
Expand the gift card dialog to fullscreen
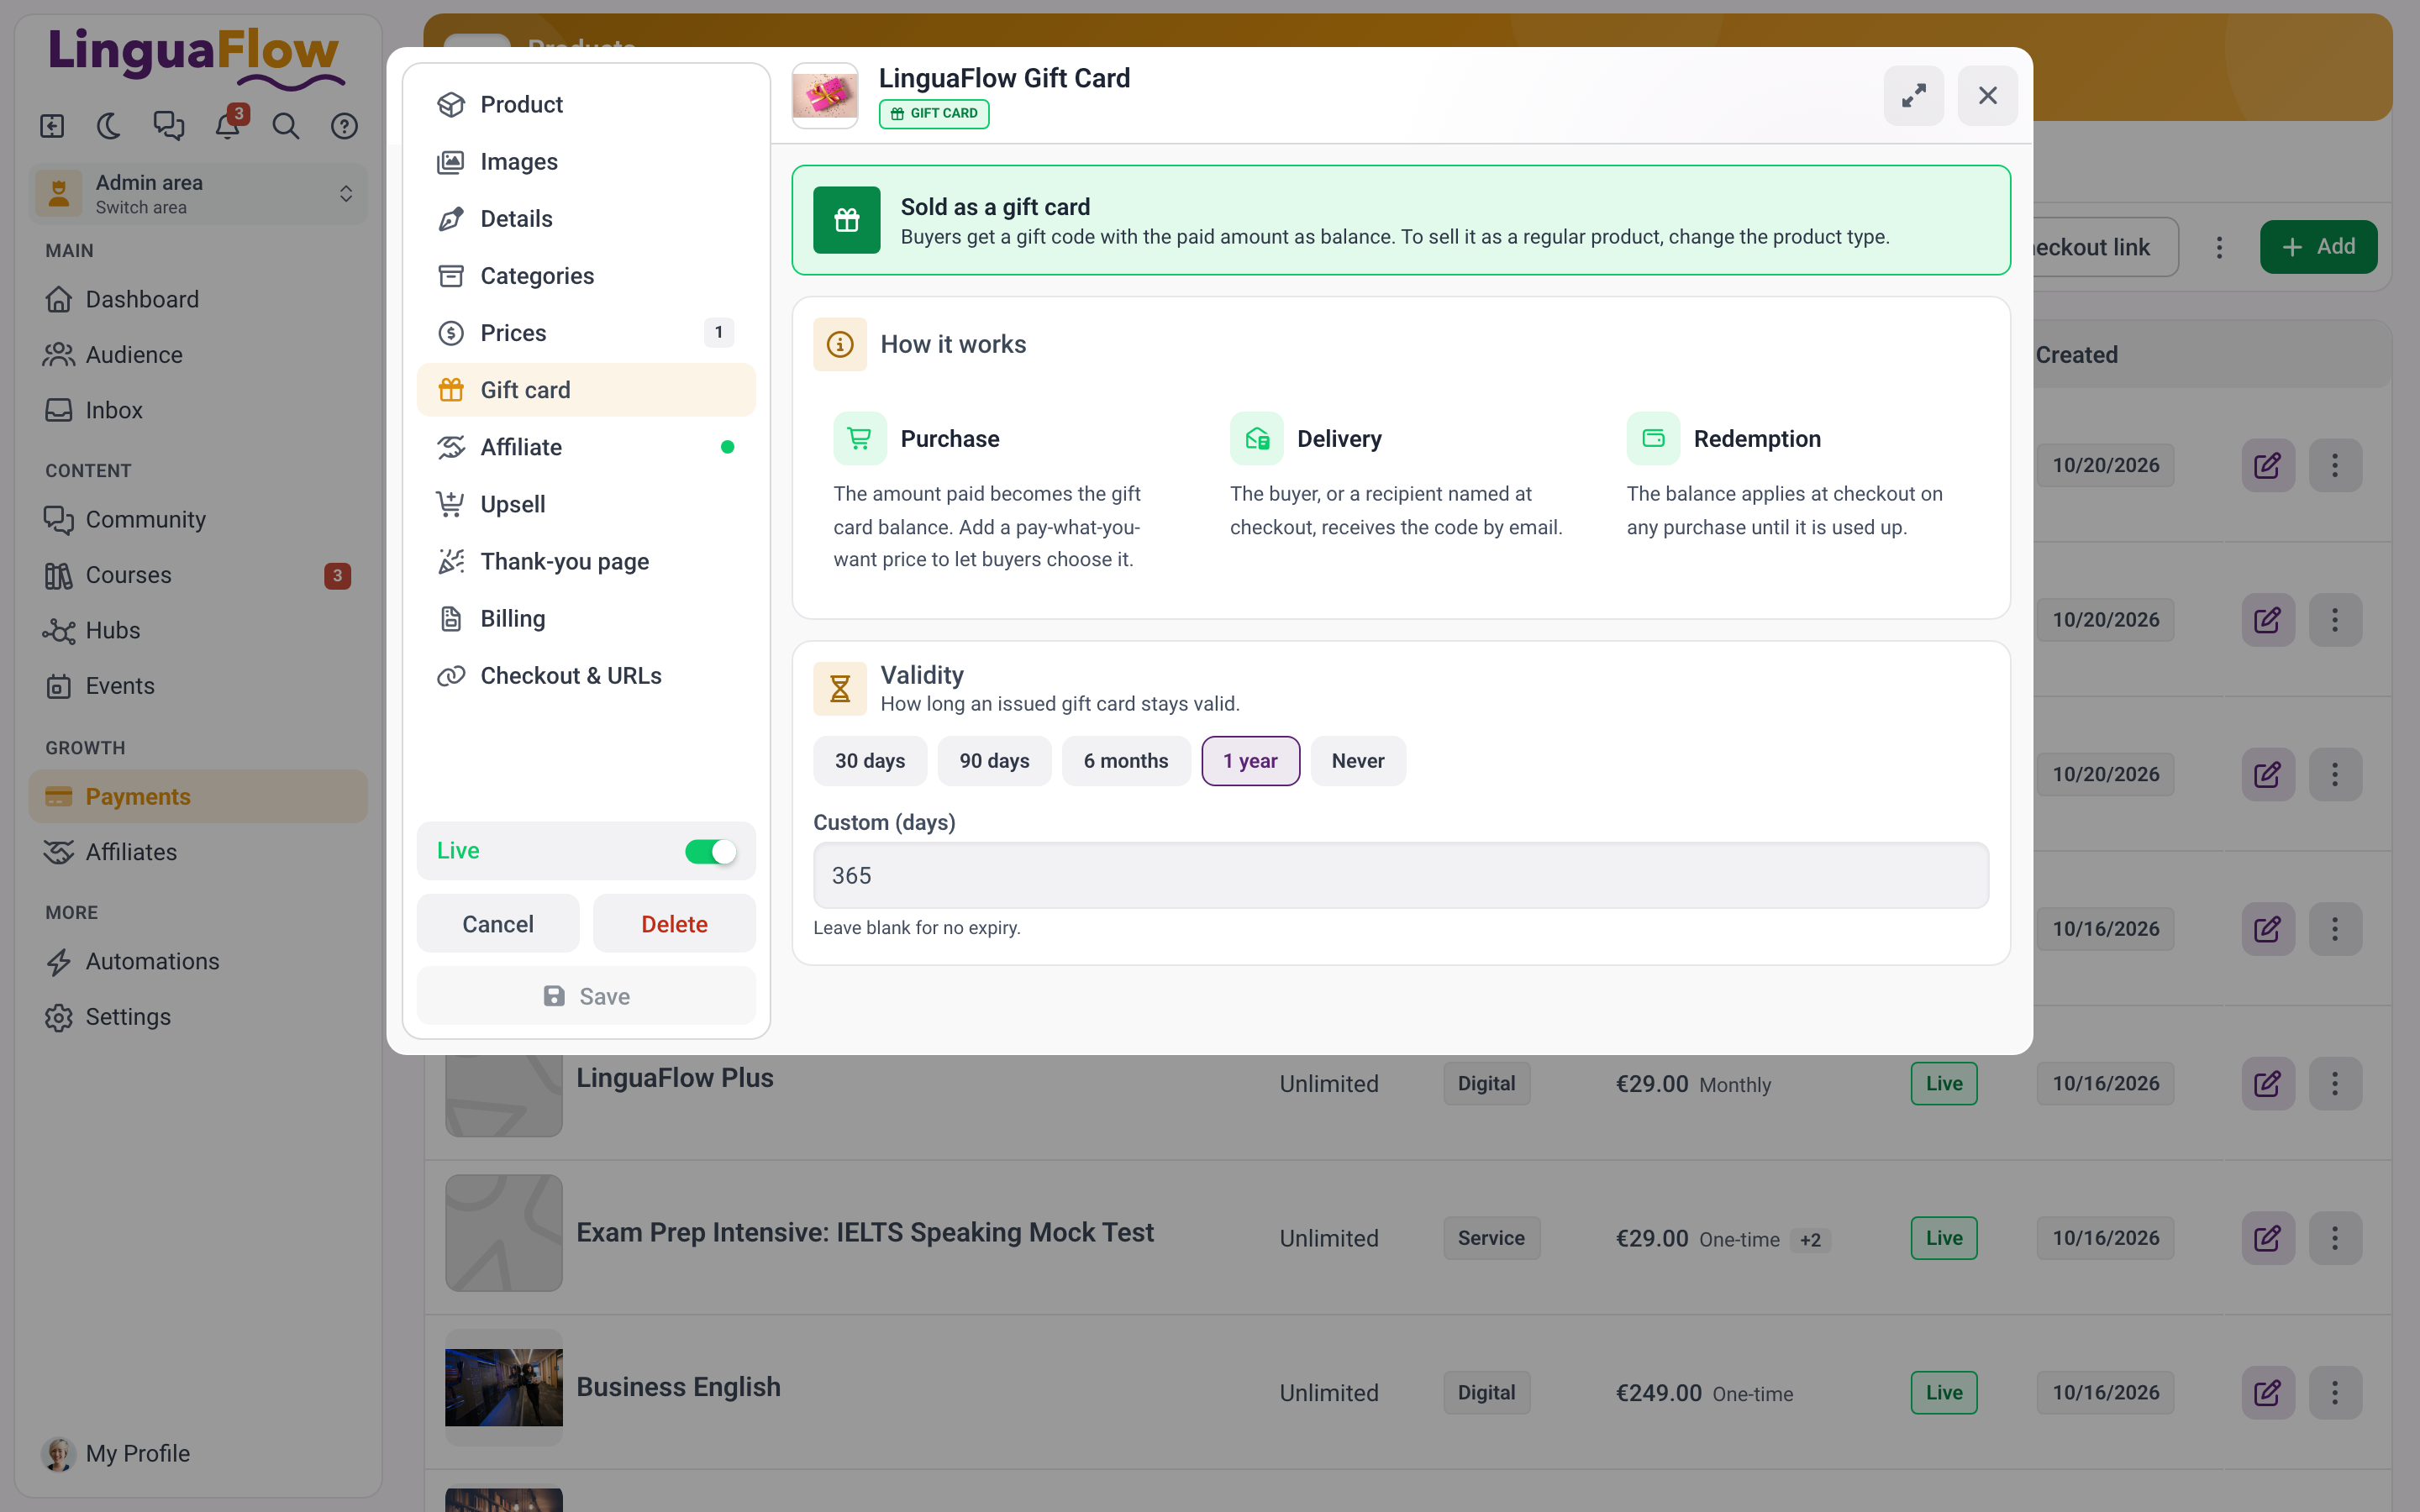click(1913, 96)
